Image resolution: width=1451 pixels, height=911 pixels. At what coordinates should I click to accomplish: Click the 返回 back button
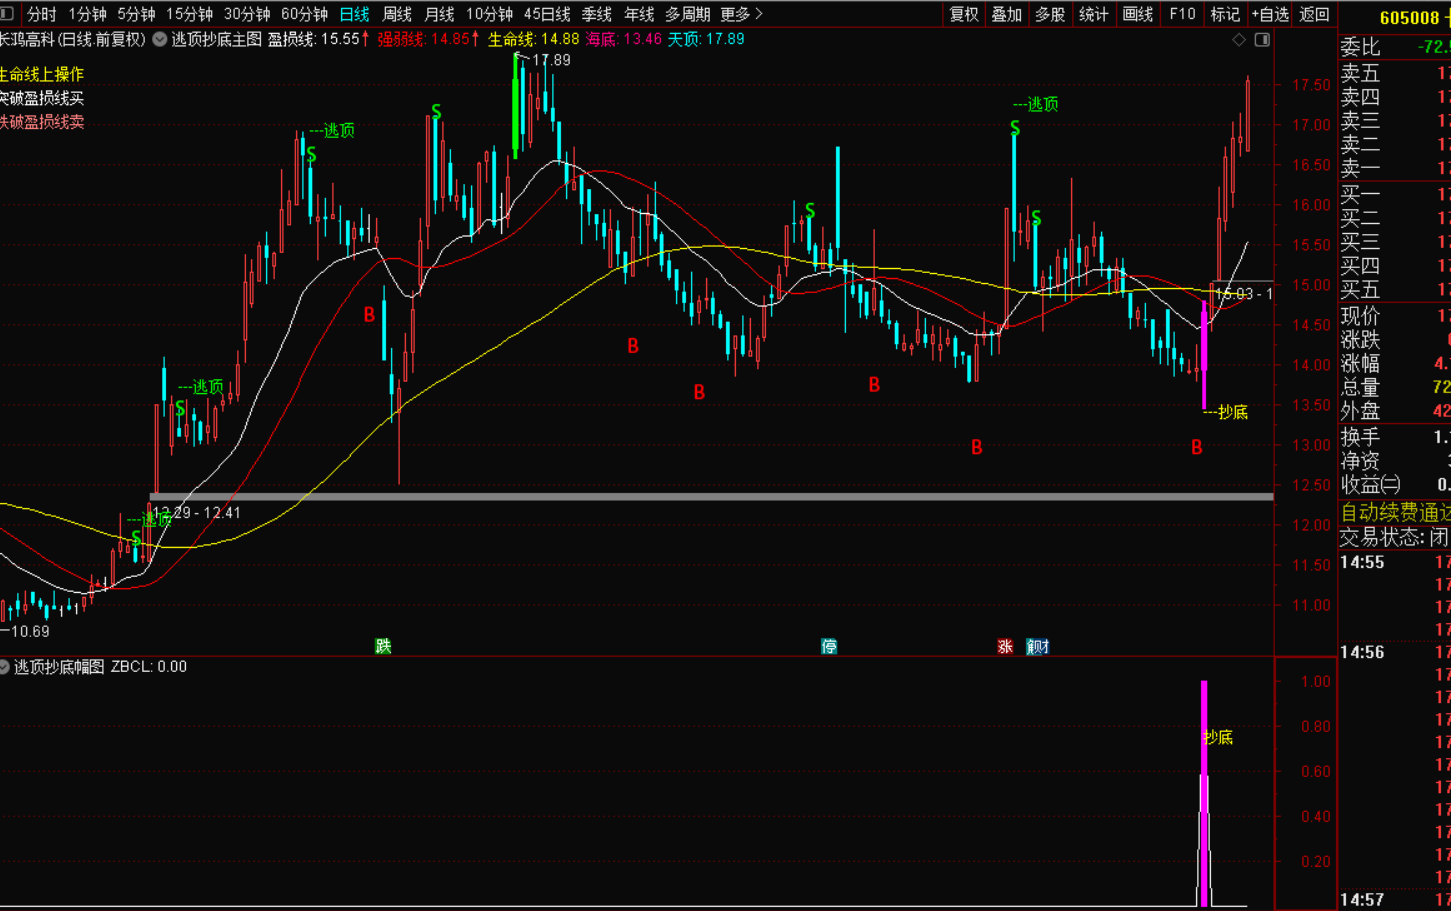(x=1314, y=14)
